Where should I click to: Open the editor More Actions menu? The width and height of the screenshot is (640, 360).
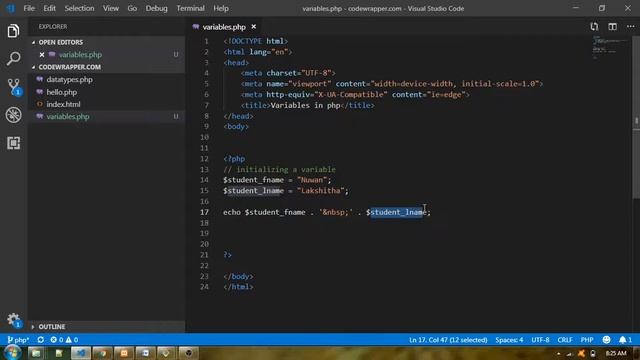(x=630, y=27)
